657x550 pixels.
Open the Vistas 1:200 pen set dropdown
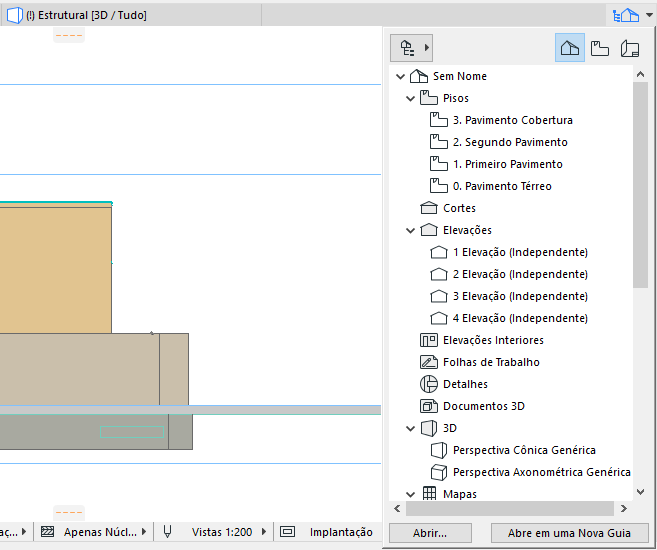click(264, 532)
